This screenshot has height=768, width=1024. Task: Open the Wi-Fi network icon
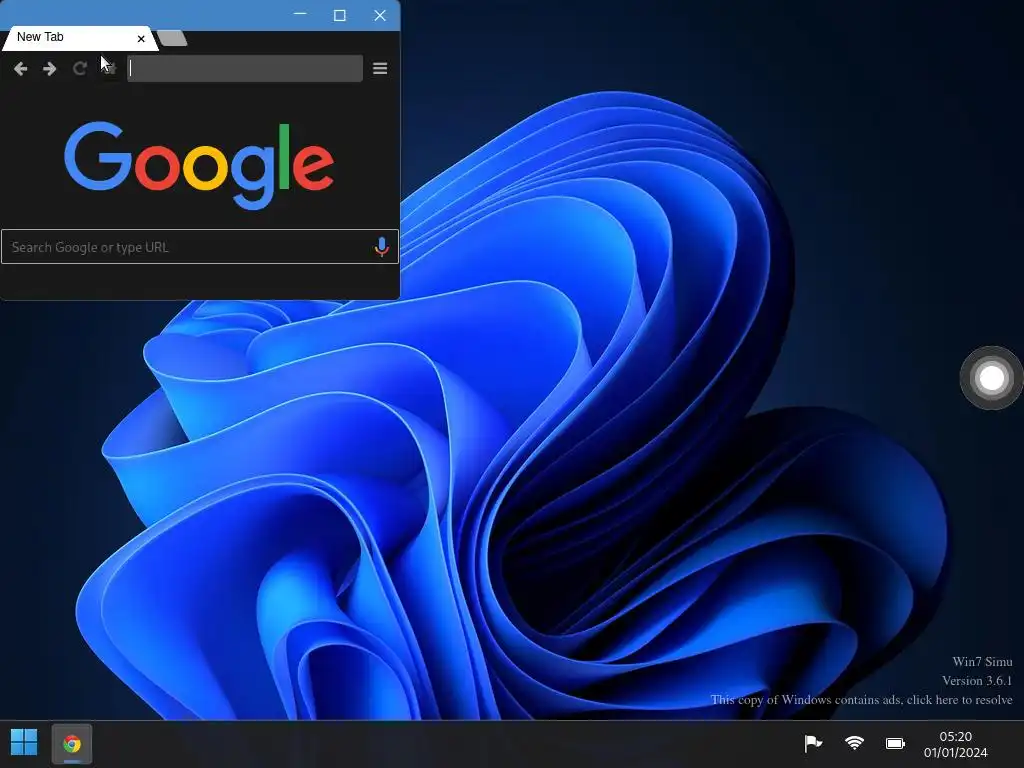(x=854, y=743)
